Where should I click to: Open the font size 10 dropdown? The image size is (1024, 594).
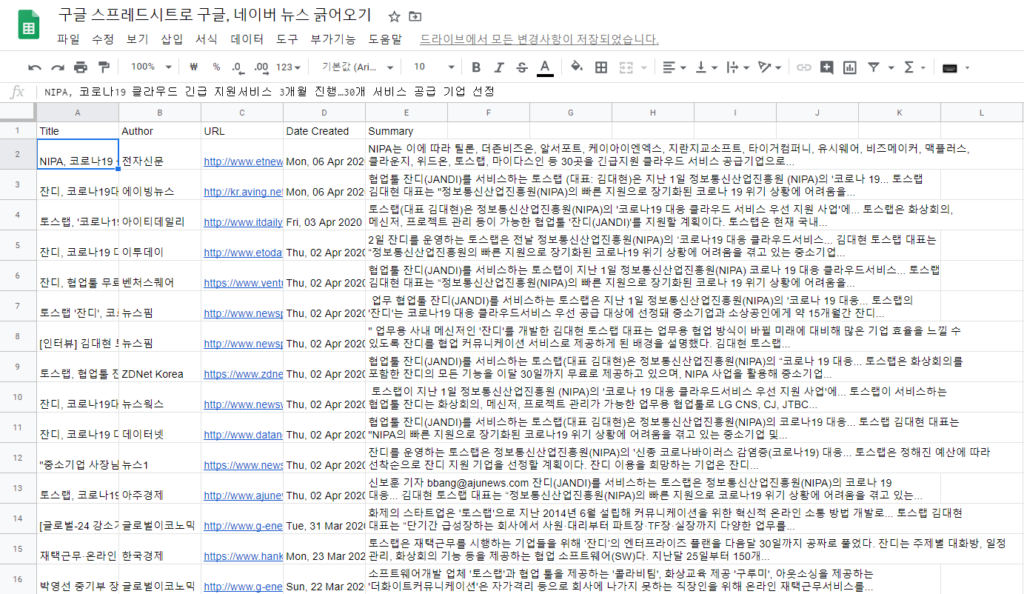(434, 67)
